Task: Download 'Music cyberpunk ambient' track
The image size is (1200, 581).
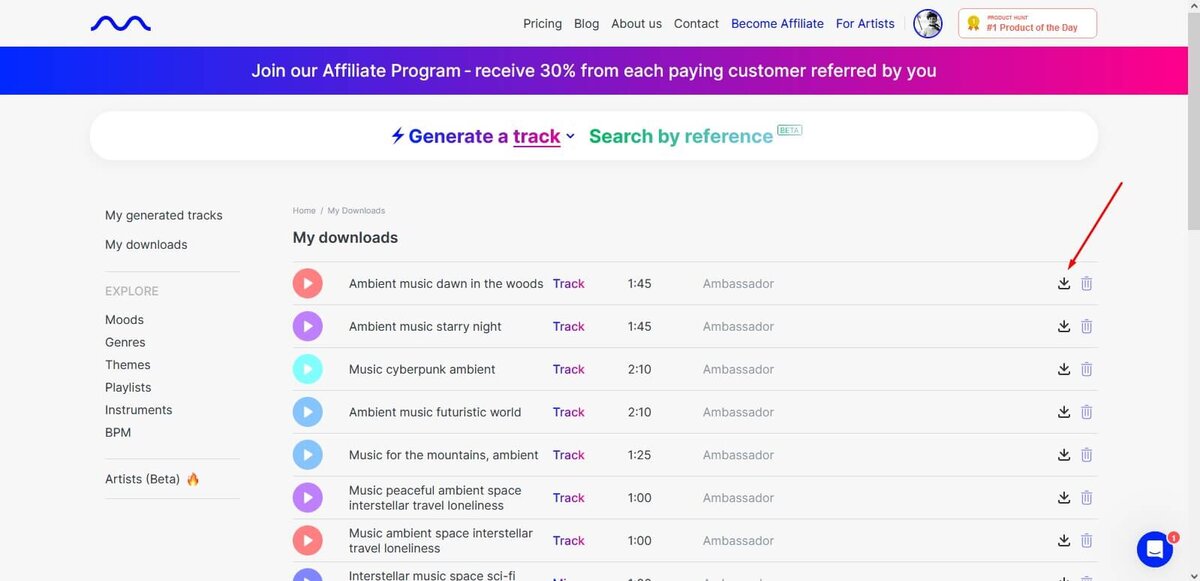Action: point(1064,369)
